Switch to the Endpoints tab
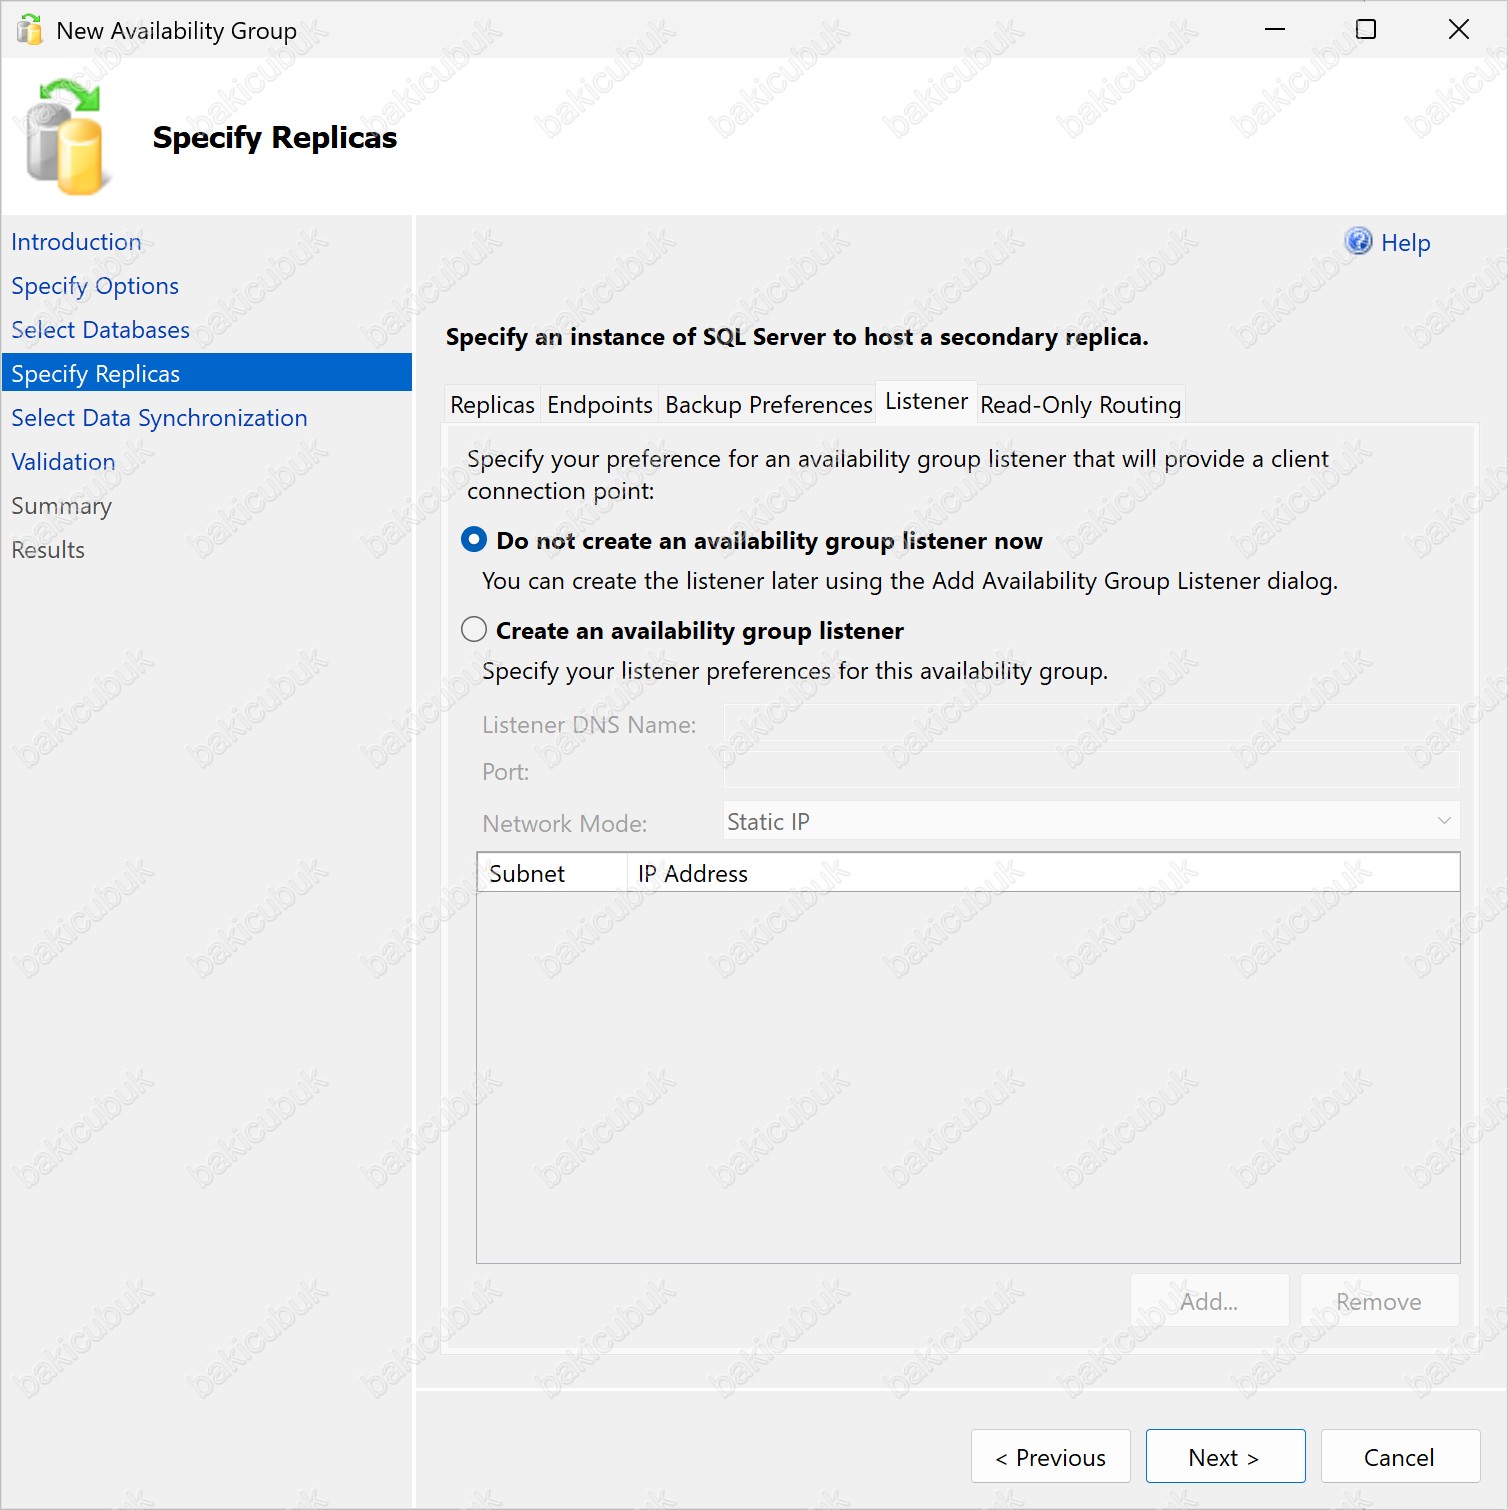 point(599,405)
